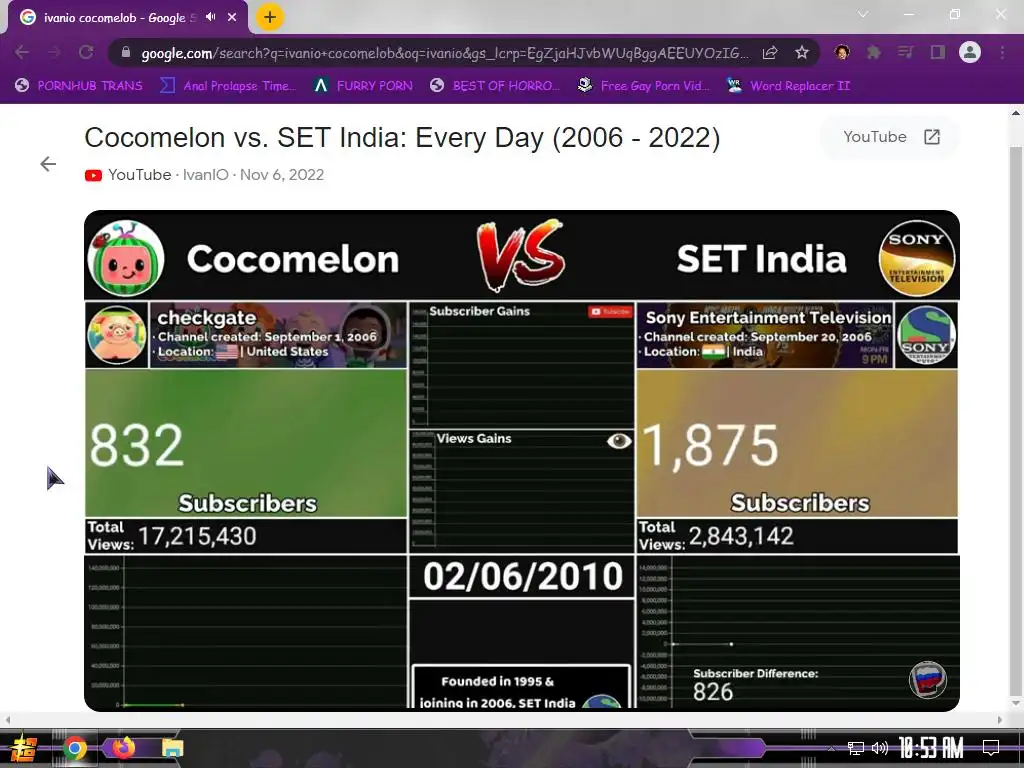The image size is (1024, 768).
Task: Open the 10:53 AM taskbar clock
Action: point(931,748)
